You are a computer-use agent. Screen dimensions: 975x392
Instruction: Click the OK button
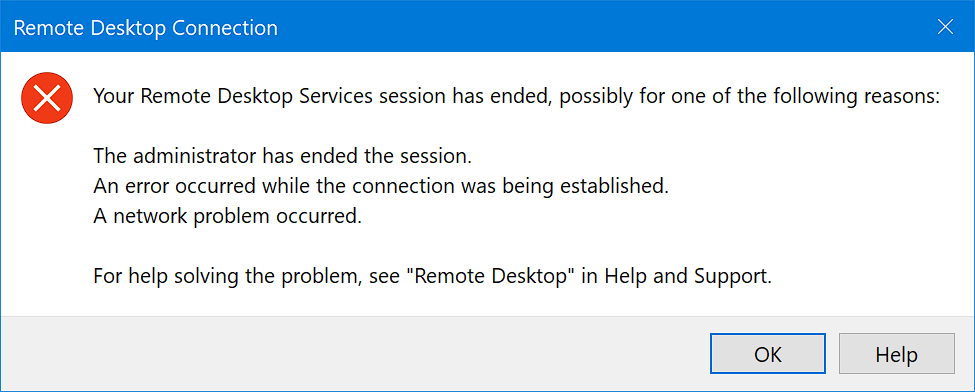click(768, 354)
